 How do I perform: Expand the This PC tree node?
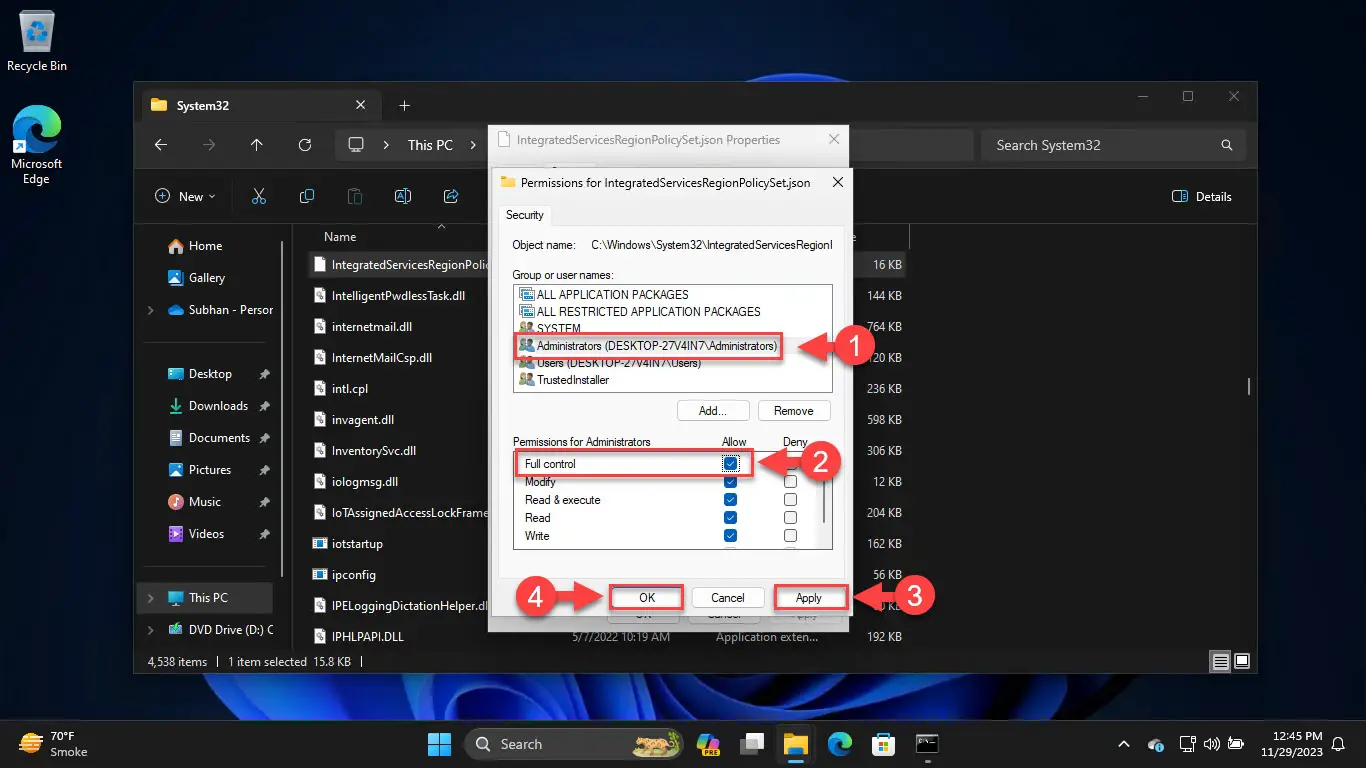click(x=151, y=598)
